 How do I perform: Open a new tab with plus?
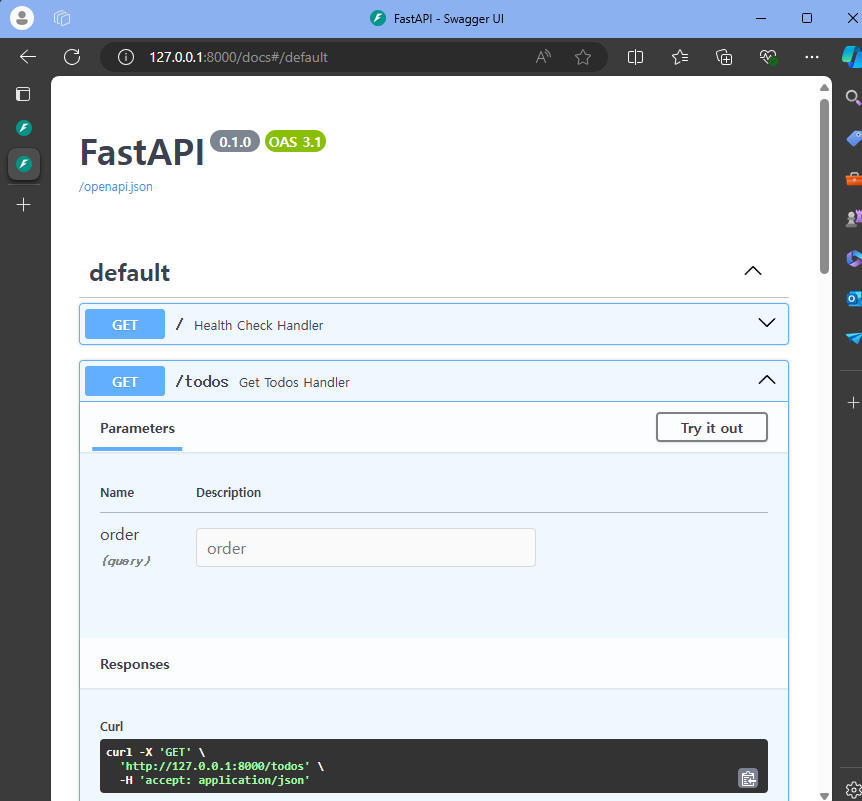(x=24, y=205)
